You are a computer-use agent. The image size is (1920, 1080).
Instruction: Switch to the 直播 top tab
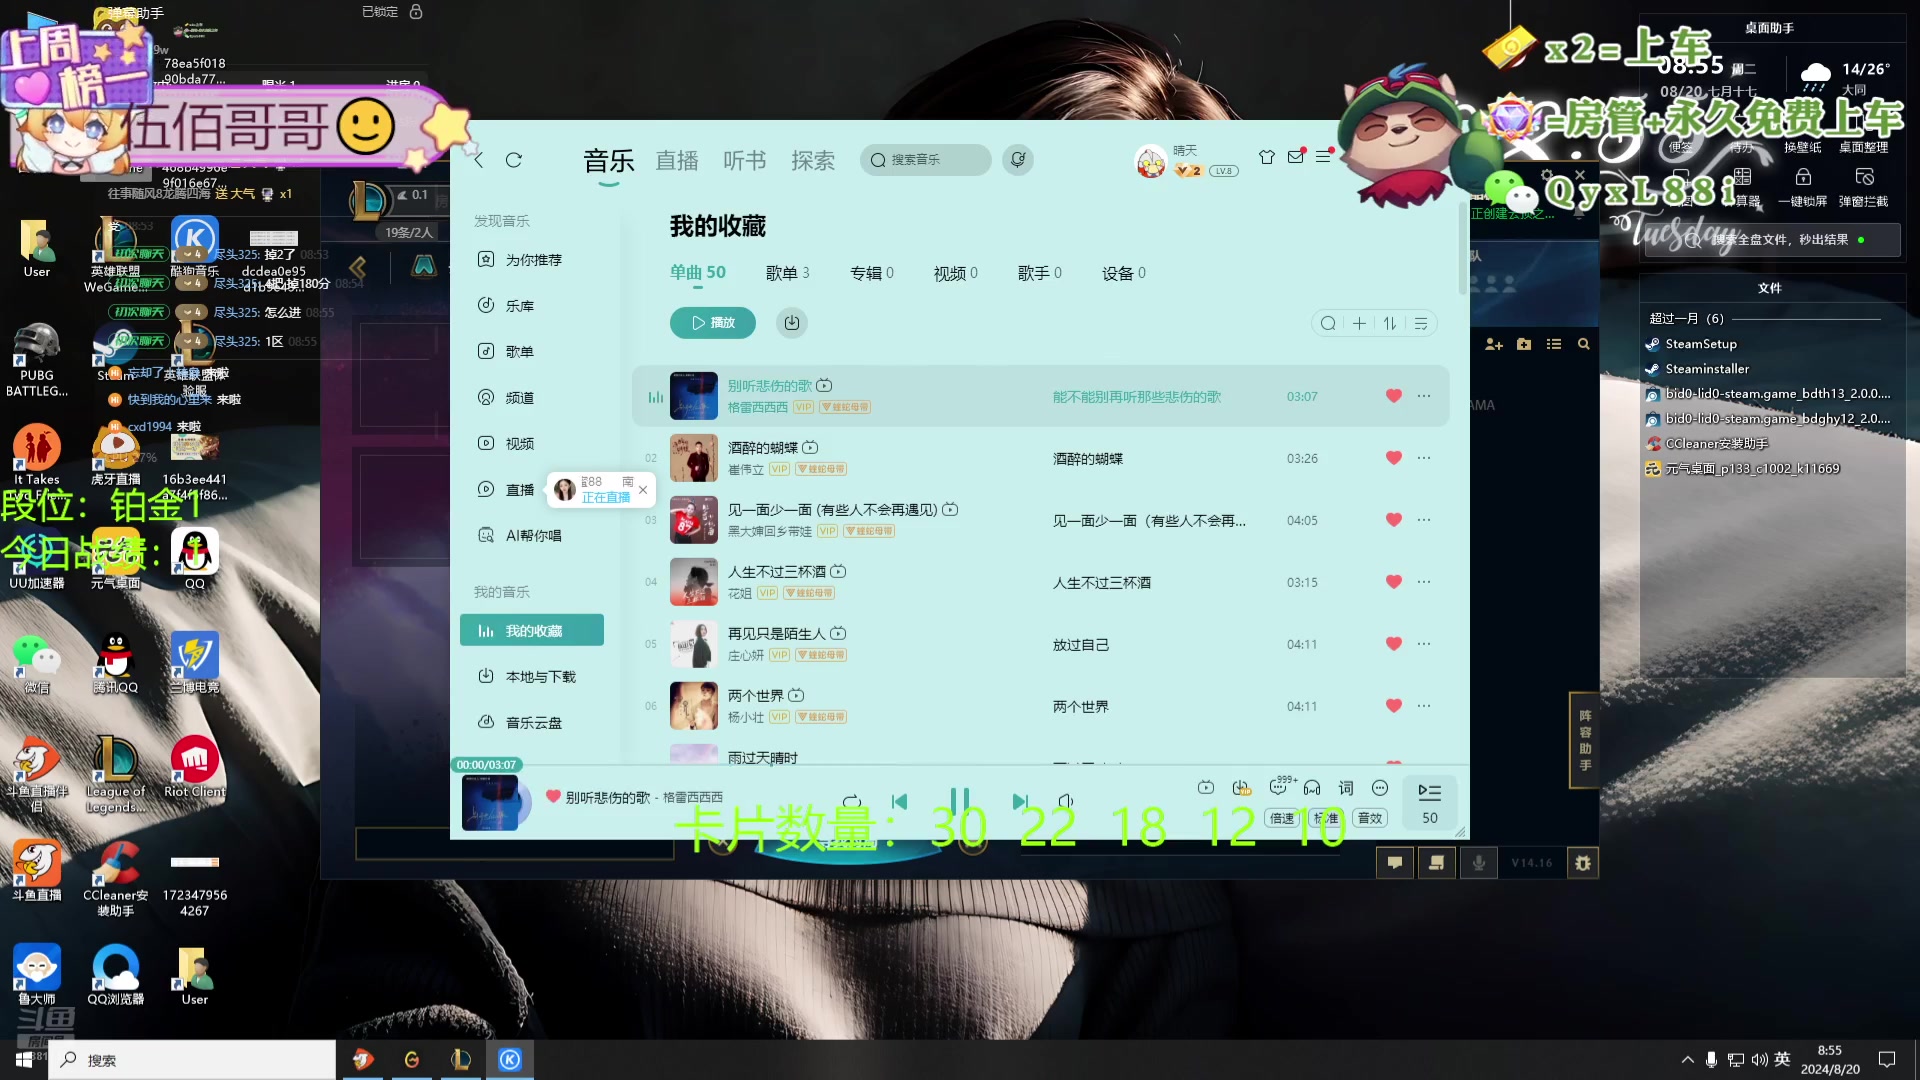pyautogui.click(x=677, y=161)
